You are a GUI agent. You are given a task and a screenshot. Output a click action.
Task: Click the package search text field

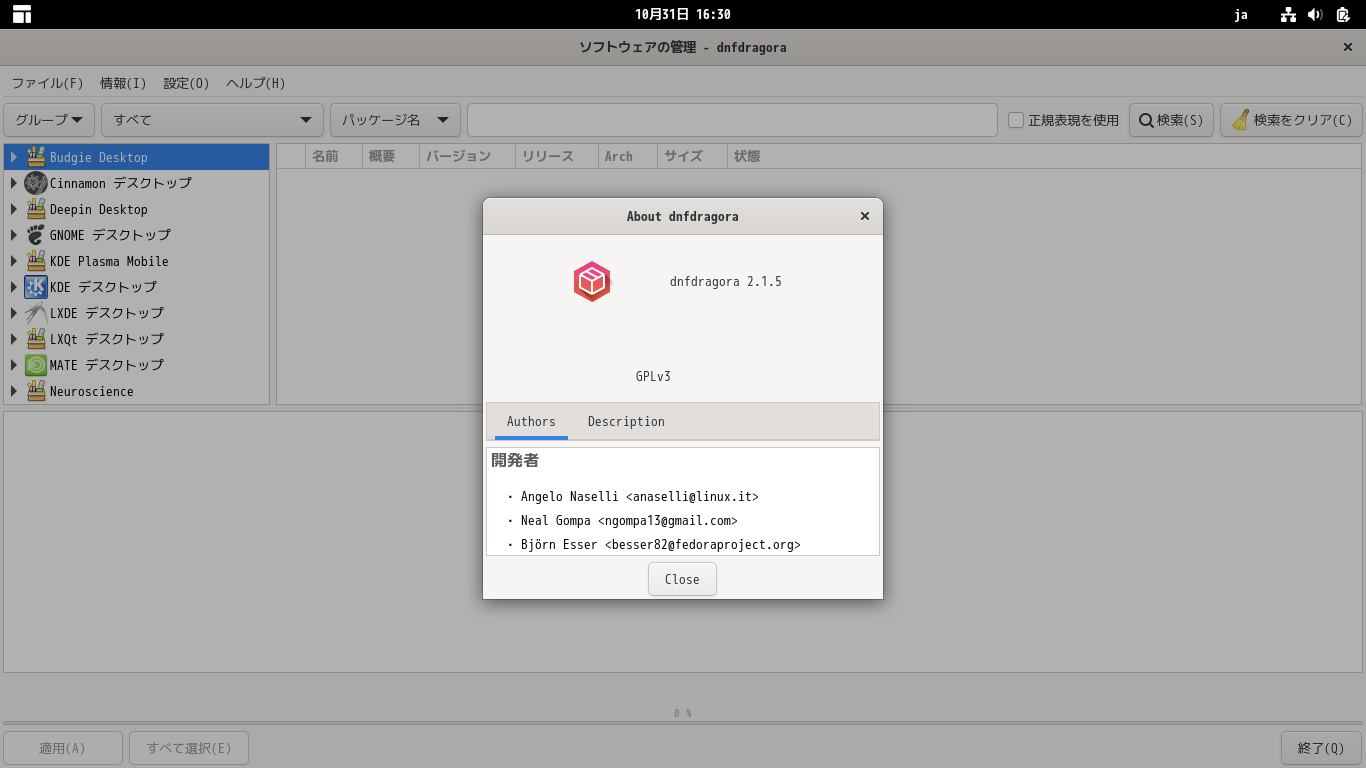732,120
